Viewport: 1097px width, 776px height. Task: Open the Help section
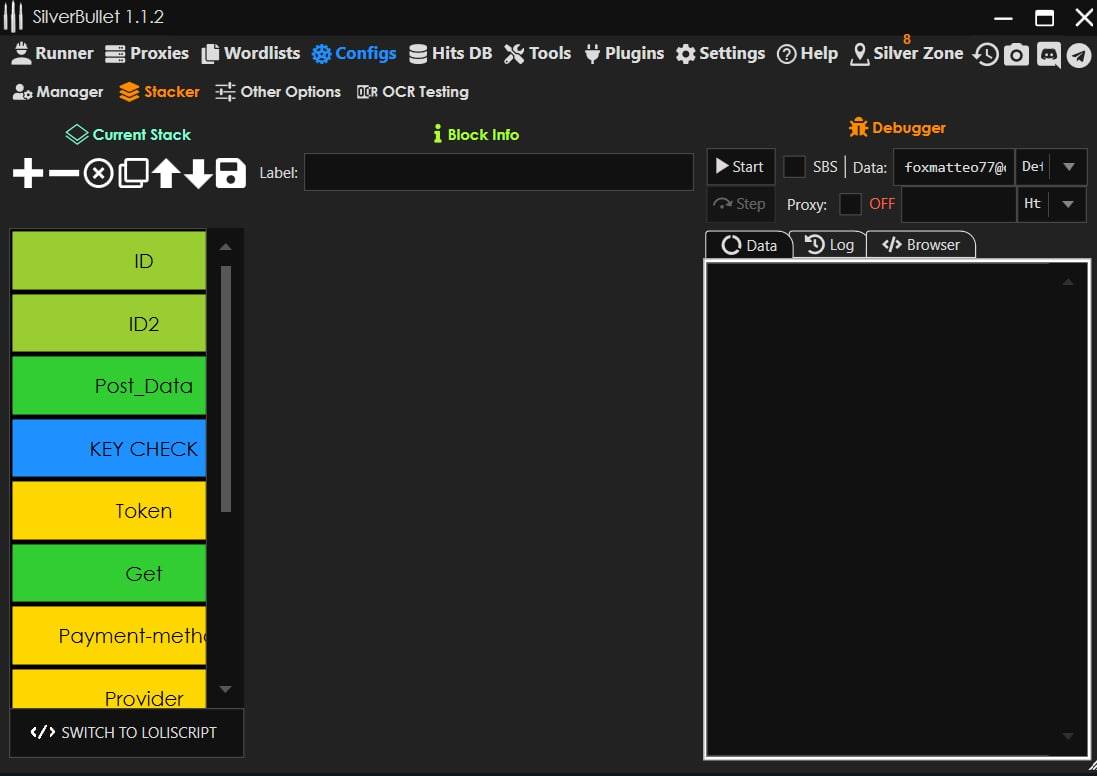[807, 53]
